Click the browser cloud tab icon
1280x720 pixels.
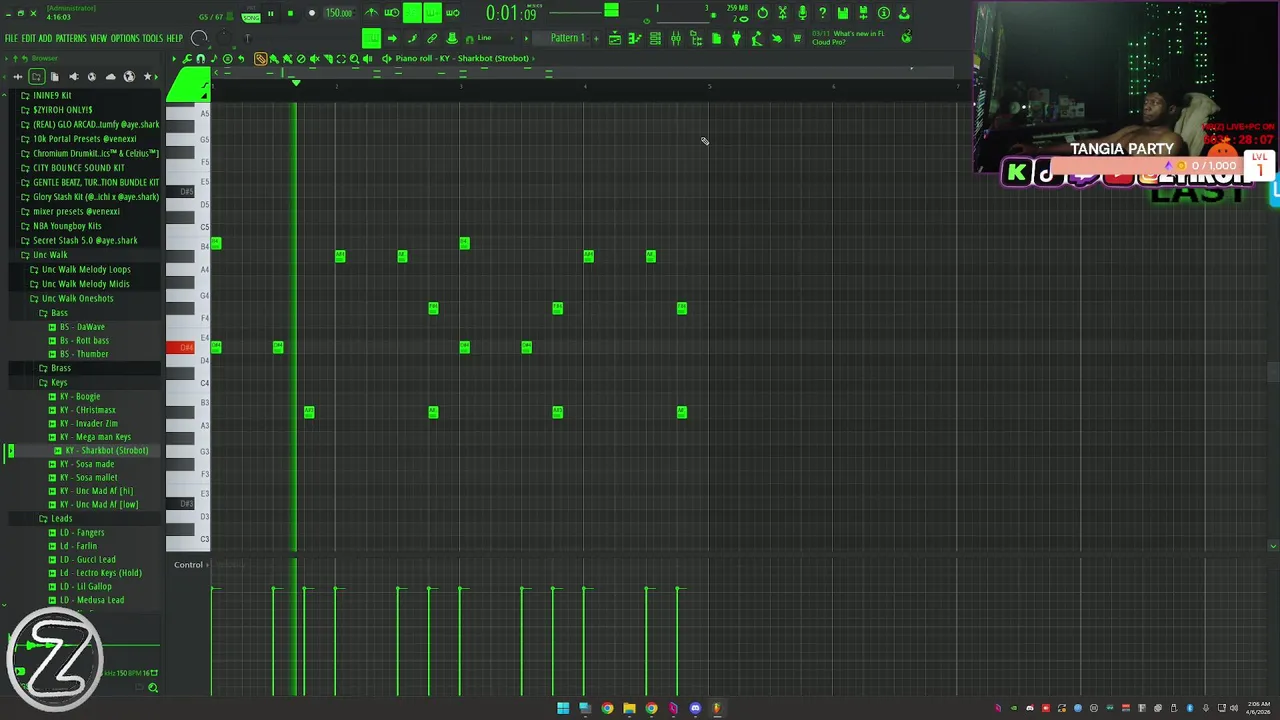(x=111, y=77)
